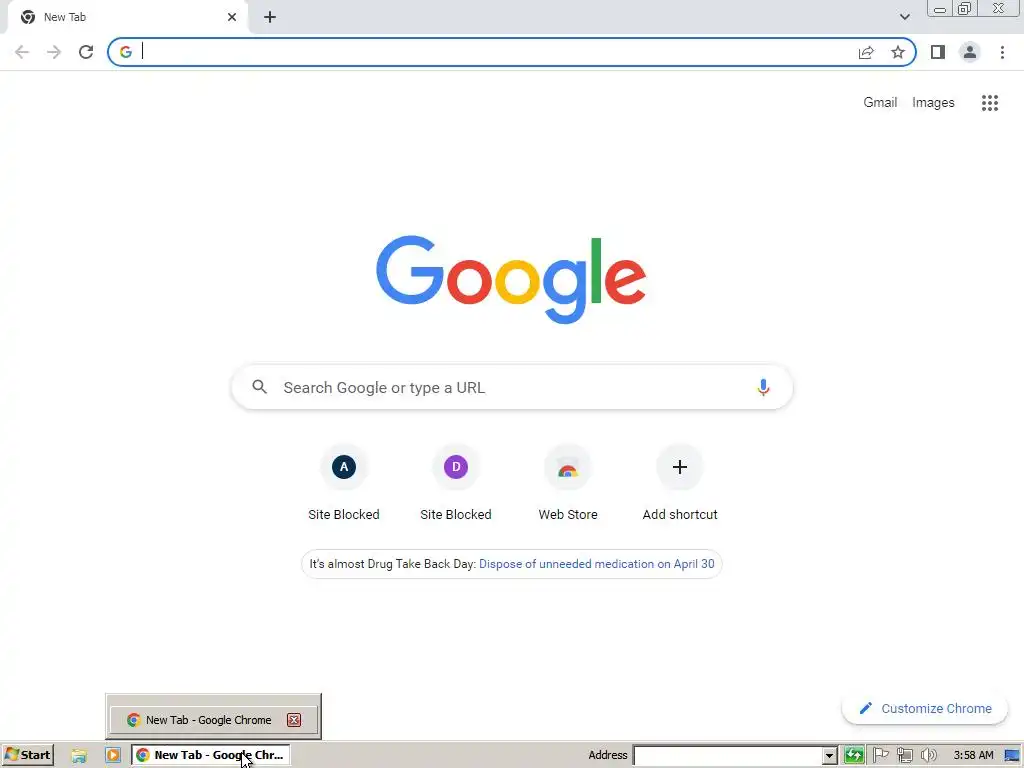
Task: Expand the tab search chevron
Action: (x=904, y=17)
